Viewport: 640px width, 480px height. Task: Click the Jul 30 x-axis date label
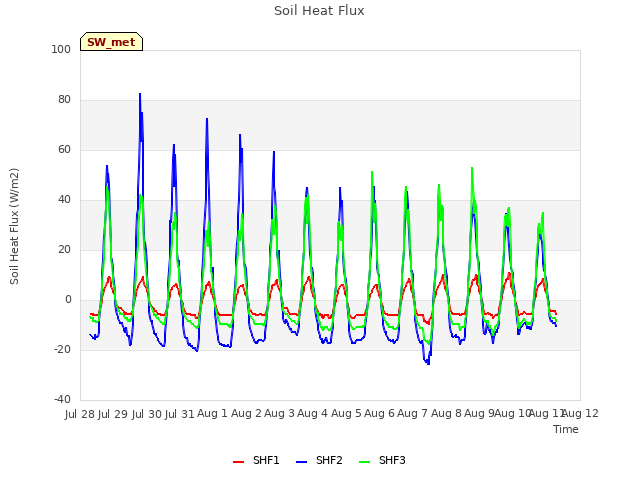click(x=147, y=414)
